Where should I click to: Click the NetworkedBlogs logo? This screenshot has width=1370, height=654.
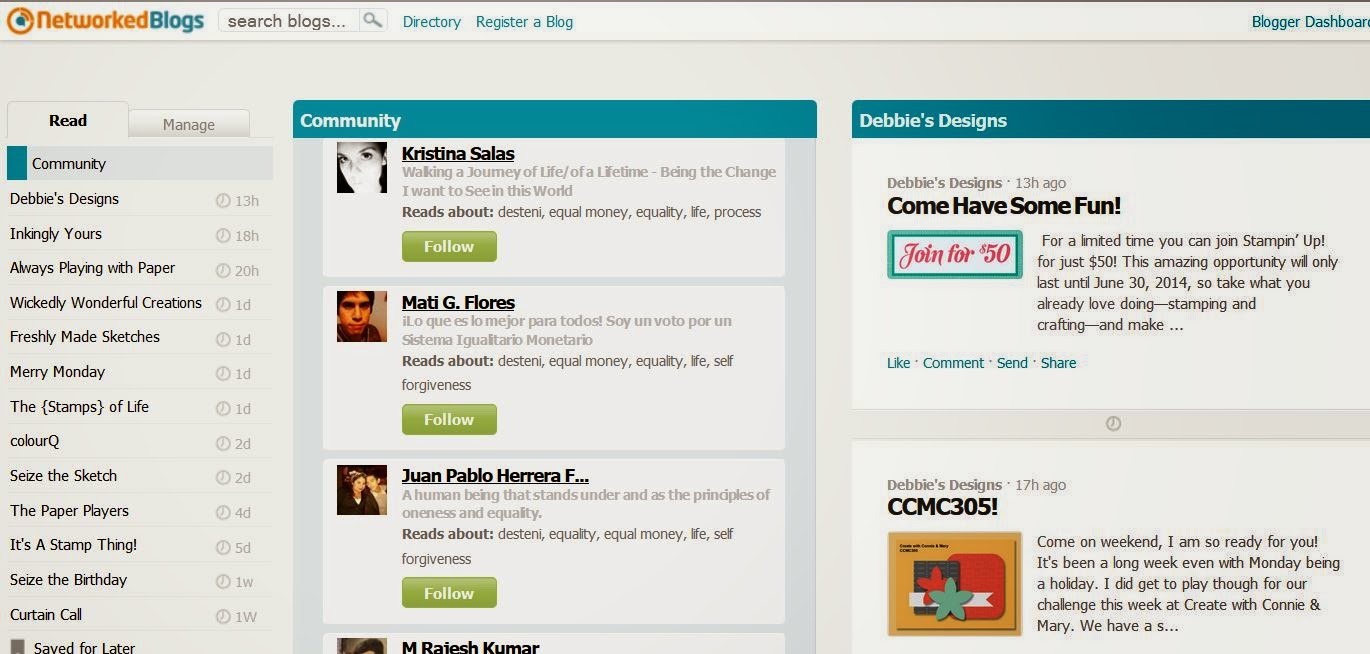(105, 20)
